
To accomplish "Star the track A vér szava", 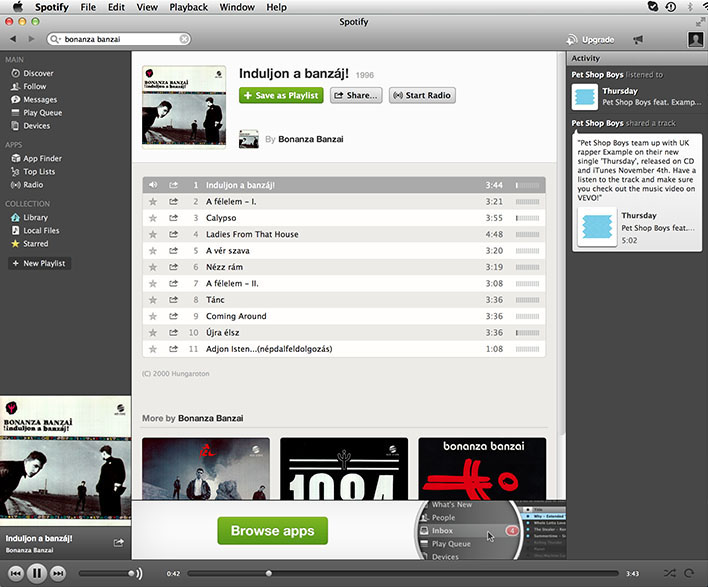I will [153, 251].
